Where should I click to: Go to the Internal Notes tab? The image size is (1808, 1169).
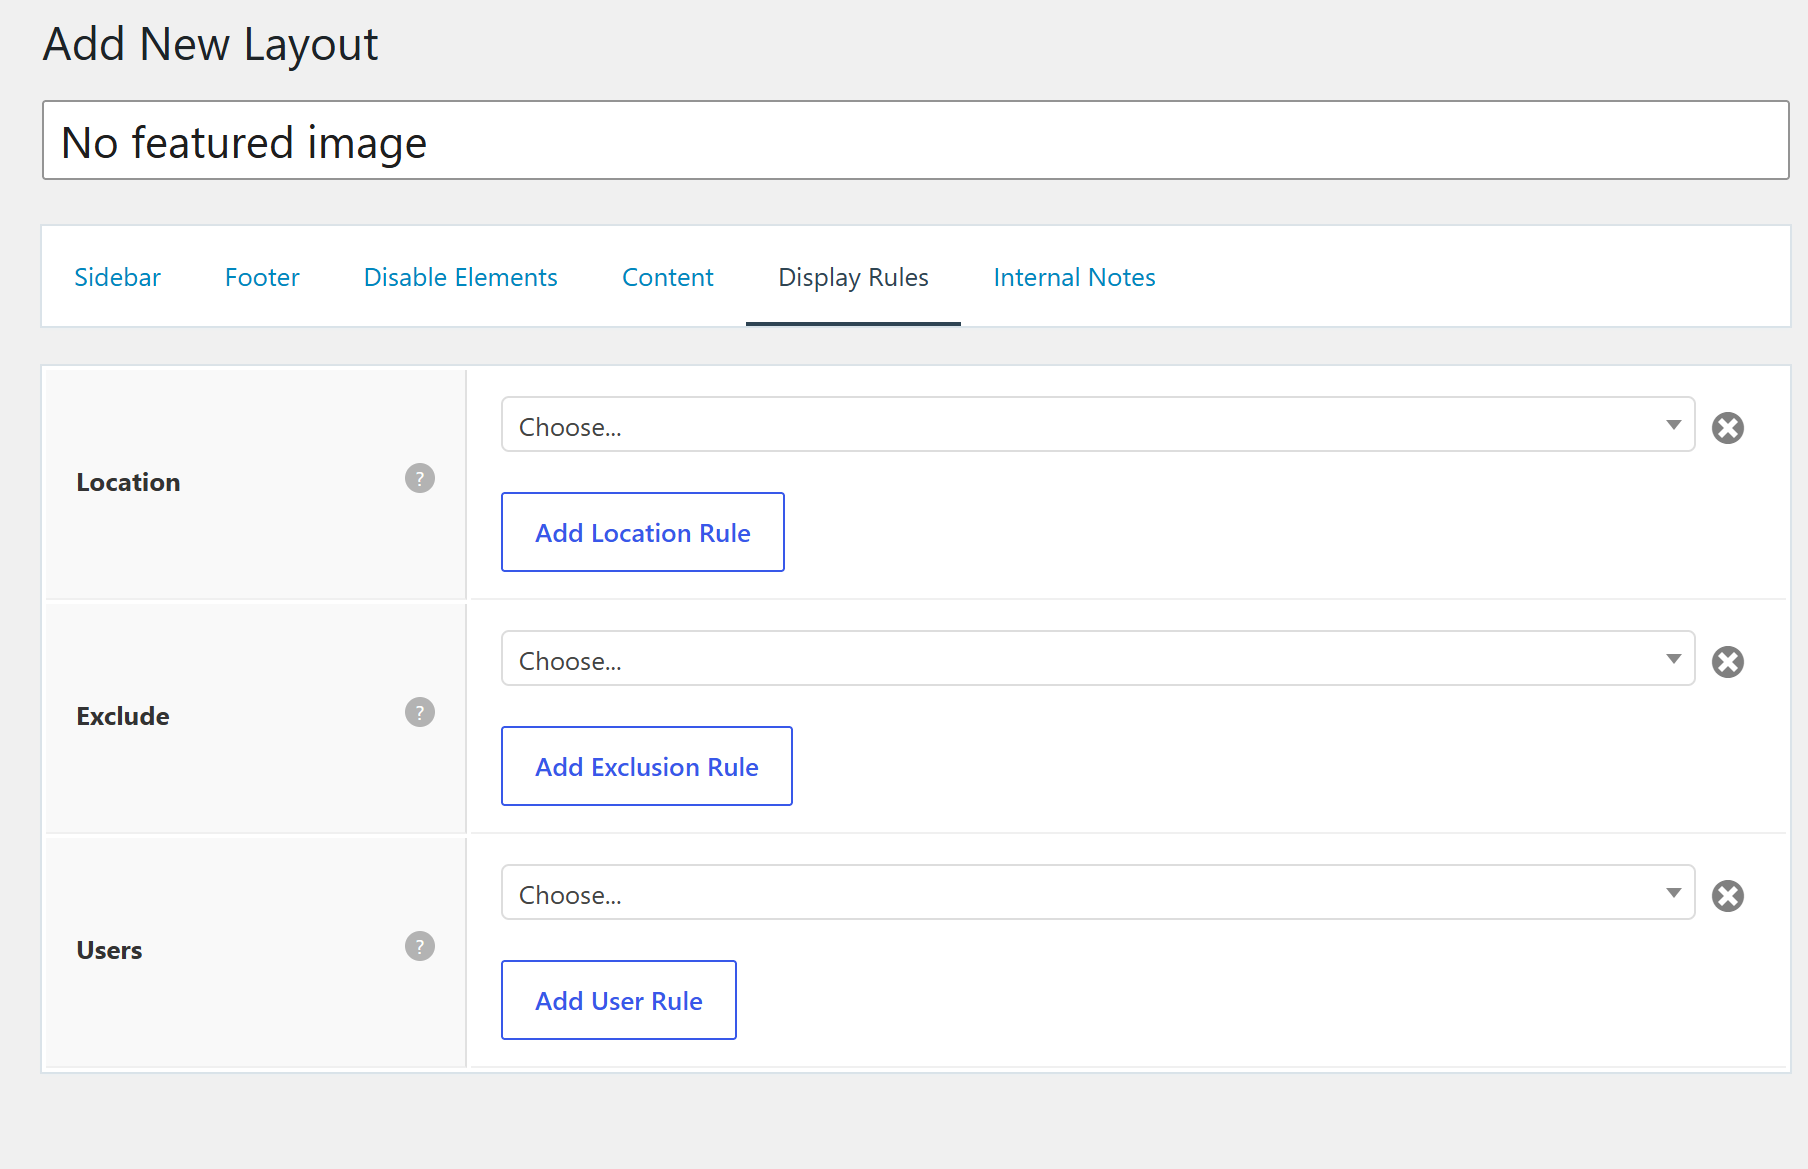1075,278
